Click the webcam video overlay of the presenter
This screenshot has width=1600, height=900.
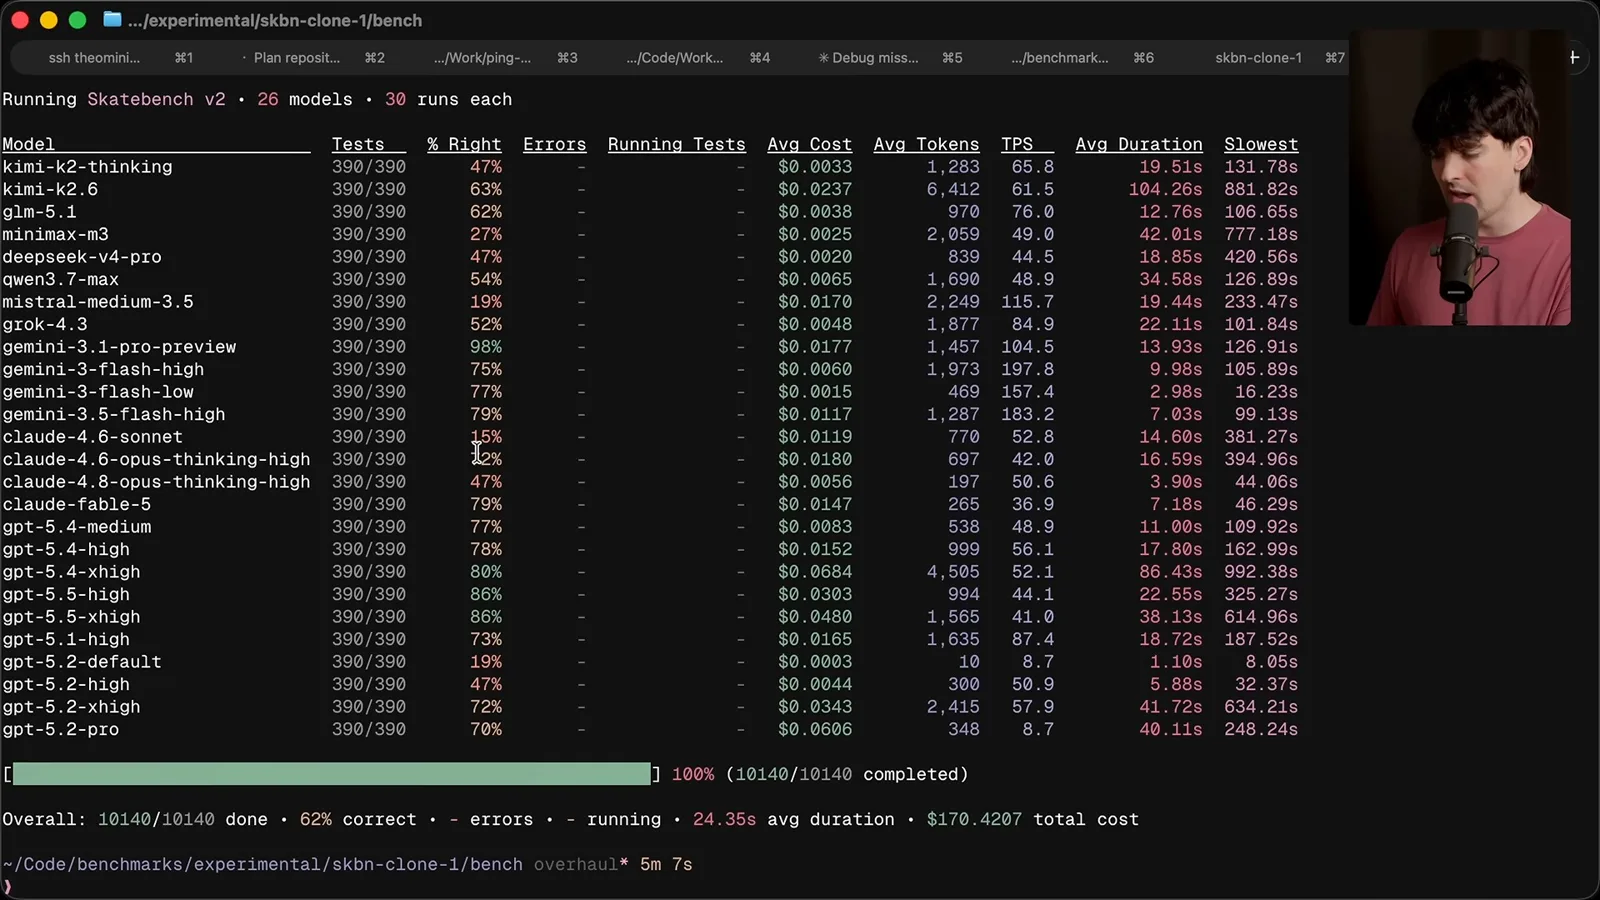pos(1460,178)
